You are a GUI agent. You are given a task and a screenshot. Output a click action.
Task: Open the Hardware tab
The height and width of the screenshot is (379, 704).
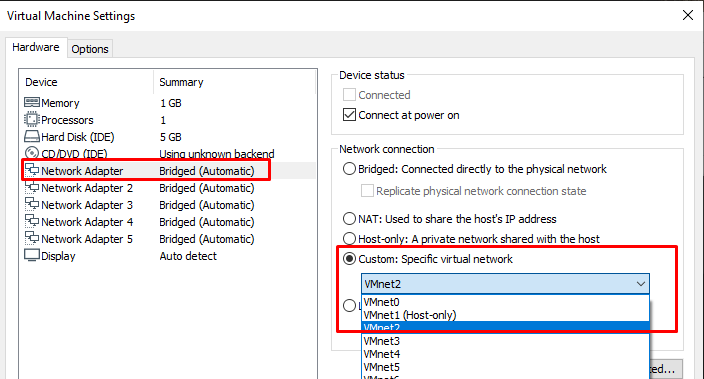36,47
